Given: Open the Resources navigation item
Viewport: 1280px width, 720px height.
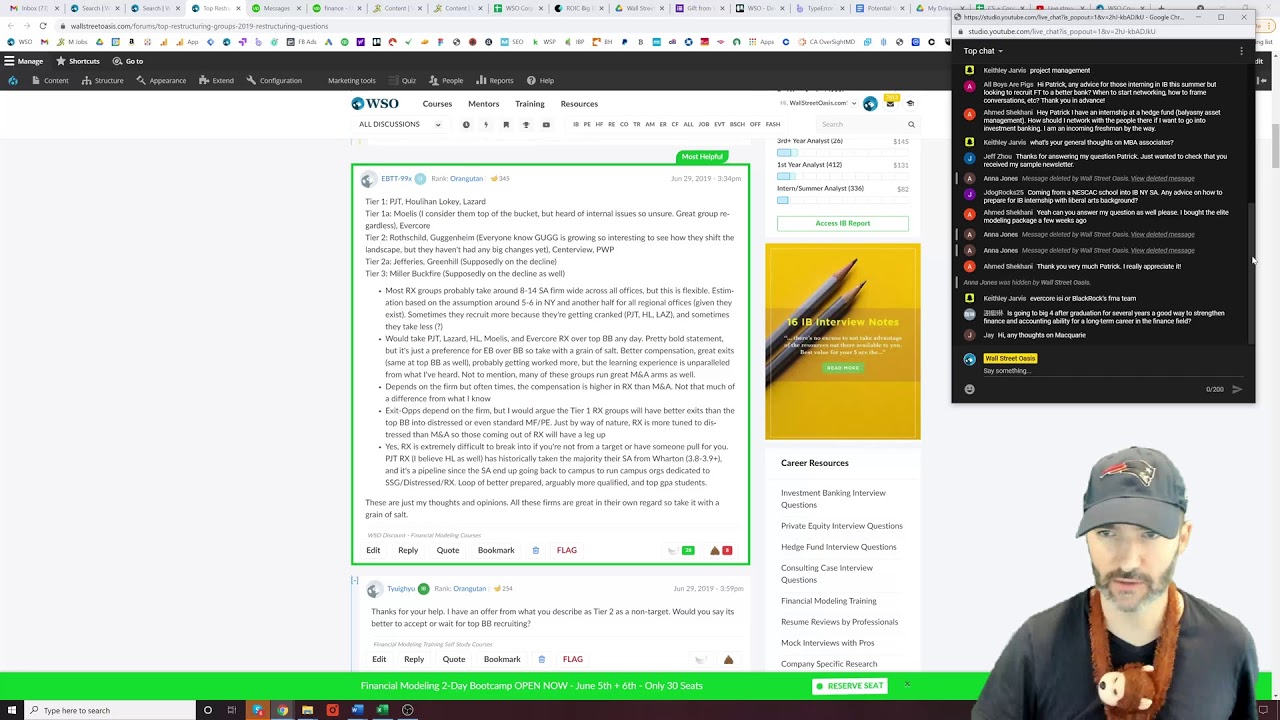Looking at the screenshot, I should (x=579, y=104).
